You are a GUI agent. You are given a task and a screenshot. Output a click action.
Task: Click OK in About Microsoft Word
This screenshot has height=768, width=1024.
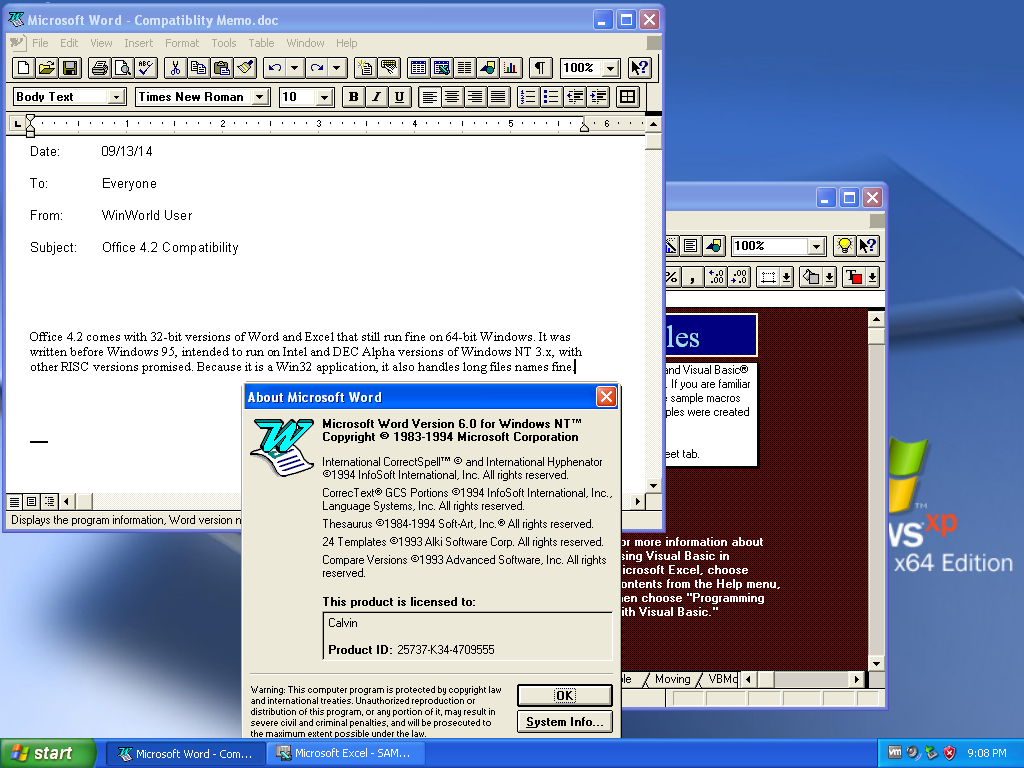click(564, 696)
